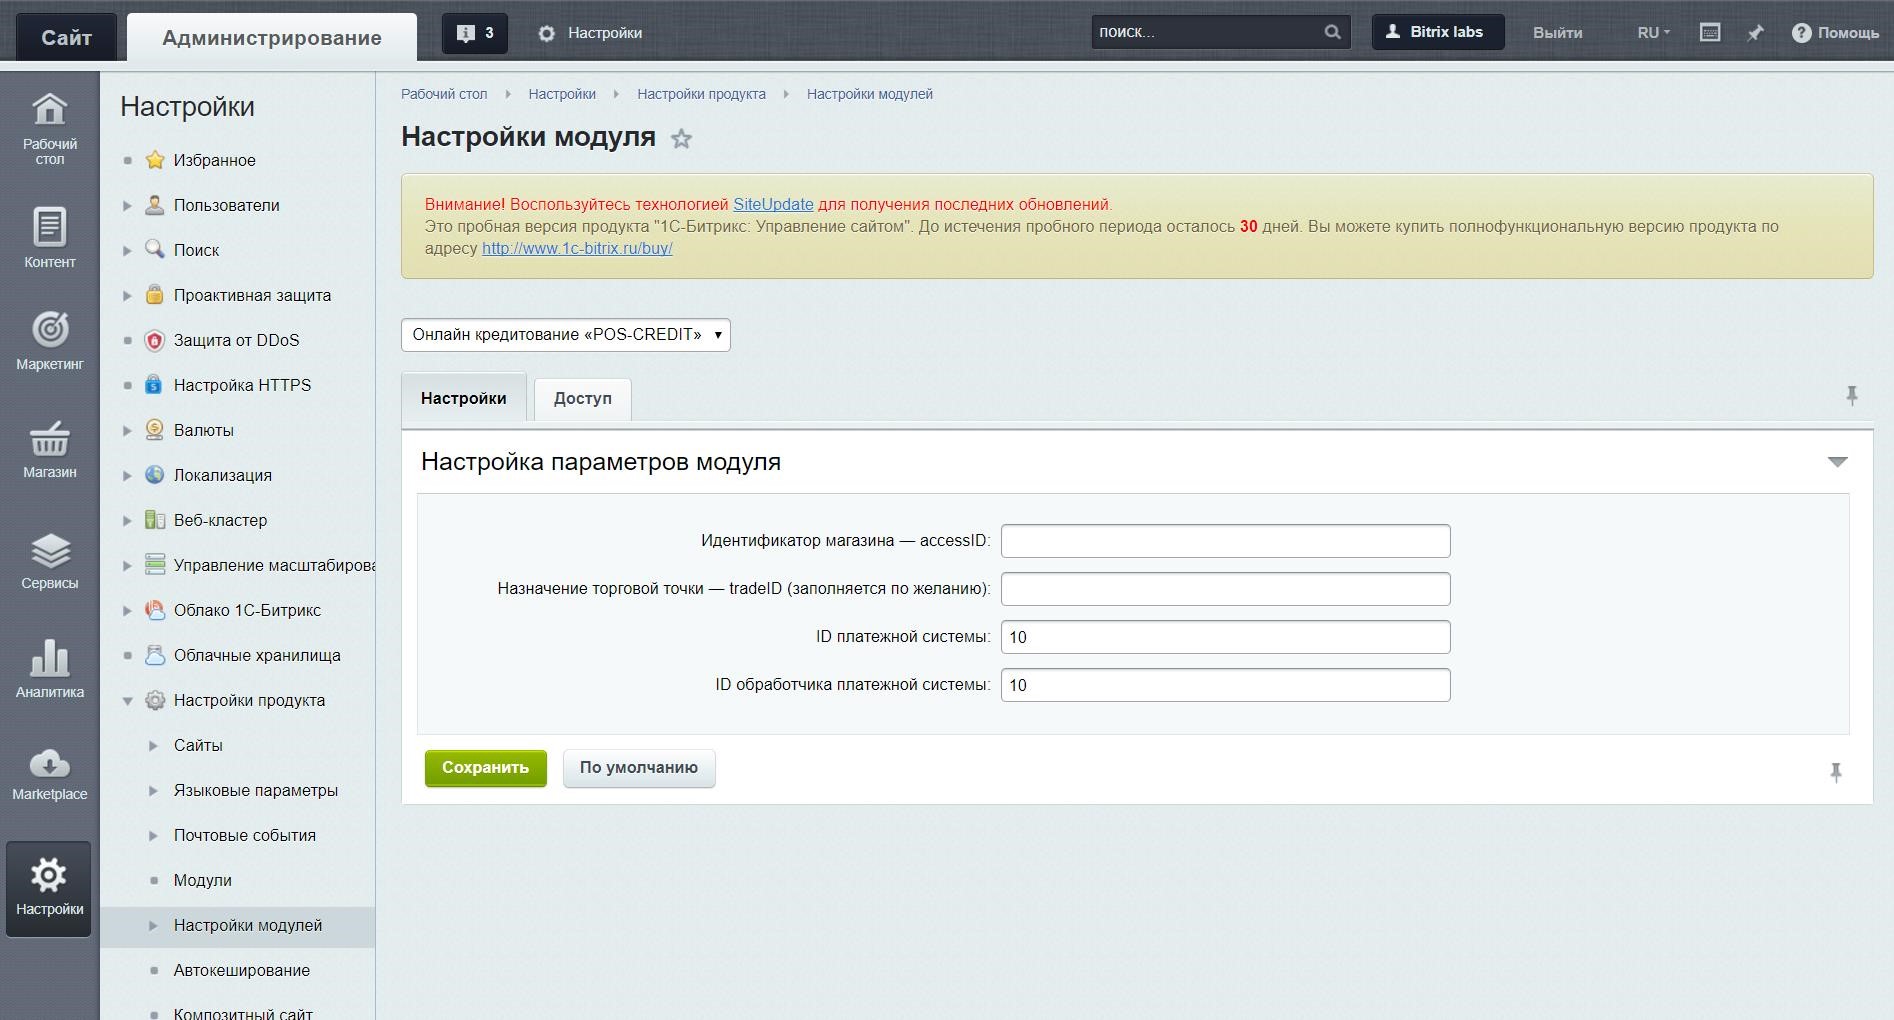The image size is (1894, 1020).
Task: Open the Сервисы section icon
Action: pos(49,560)
